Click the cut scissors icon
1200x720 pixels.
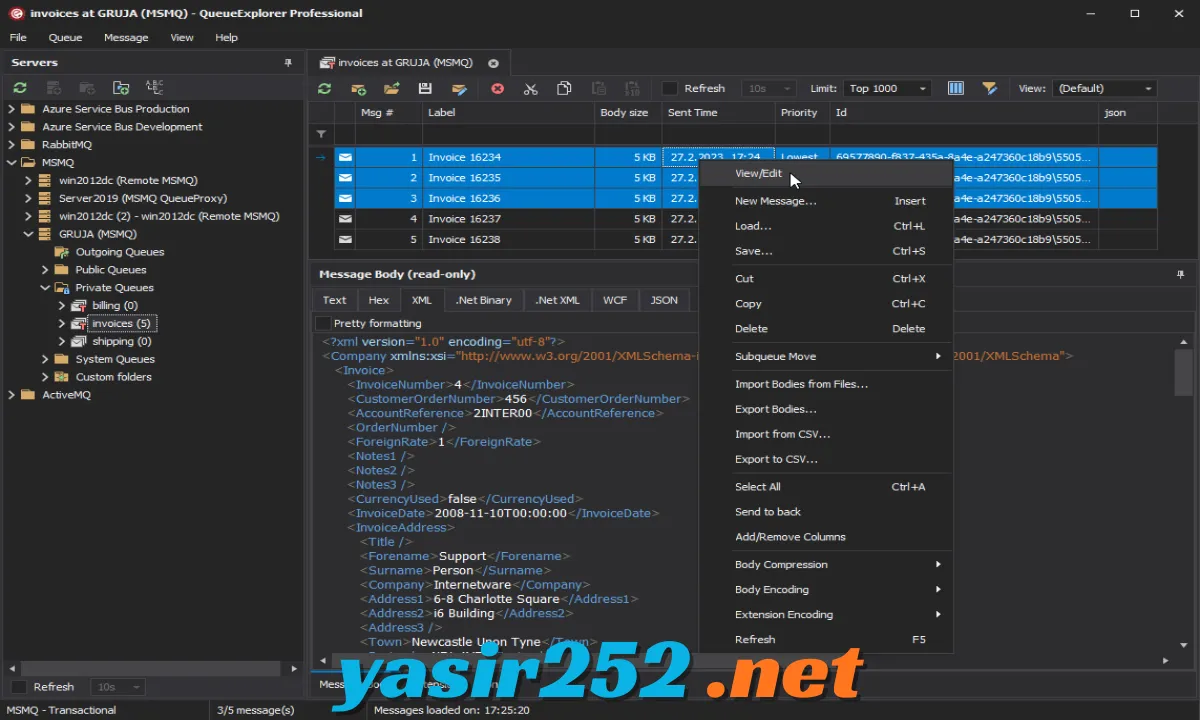click(x=531, y=88)
